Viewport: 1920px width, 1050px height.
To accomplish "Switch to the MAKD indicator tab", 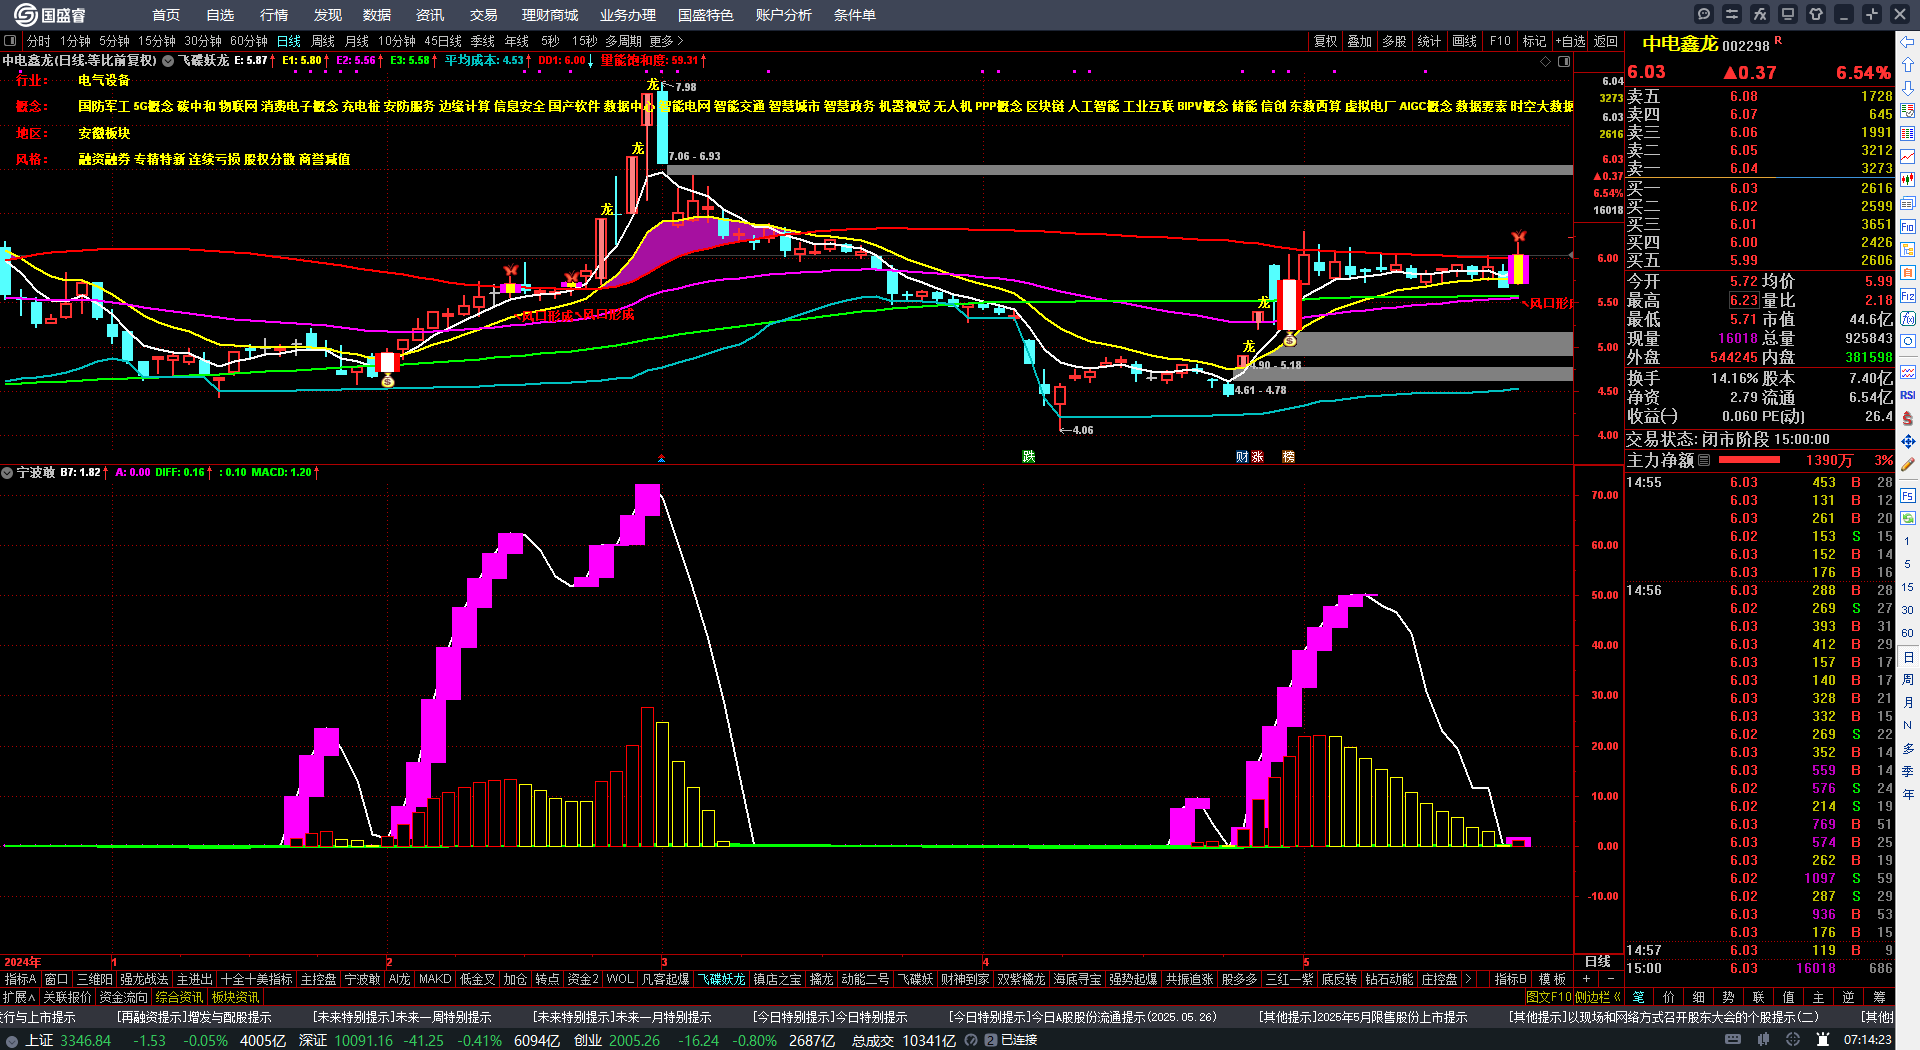I will pyautogui.click(x=435, y=979).
